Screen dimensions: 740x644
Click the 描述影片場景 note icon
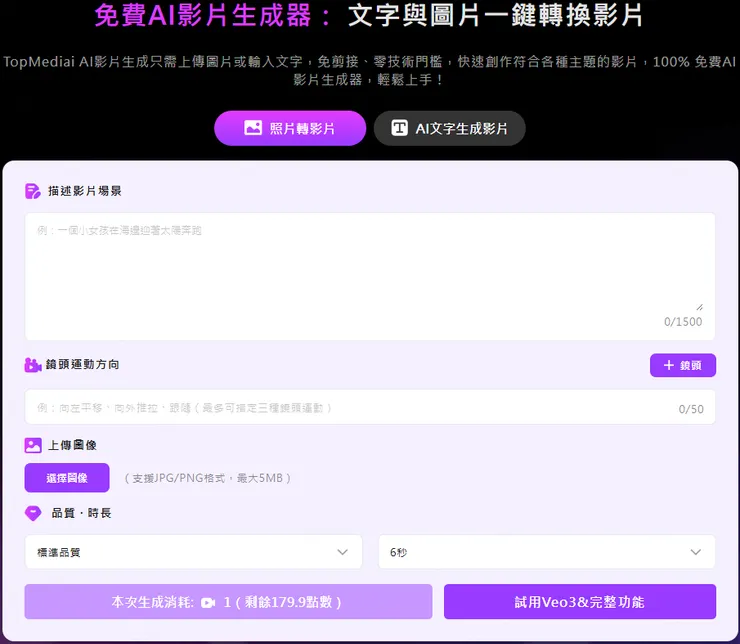pyautogui.click(x=33, y=191)
